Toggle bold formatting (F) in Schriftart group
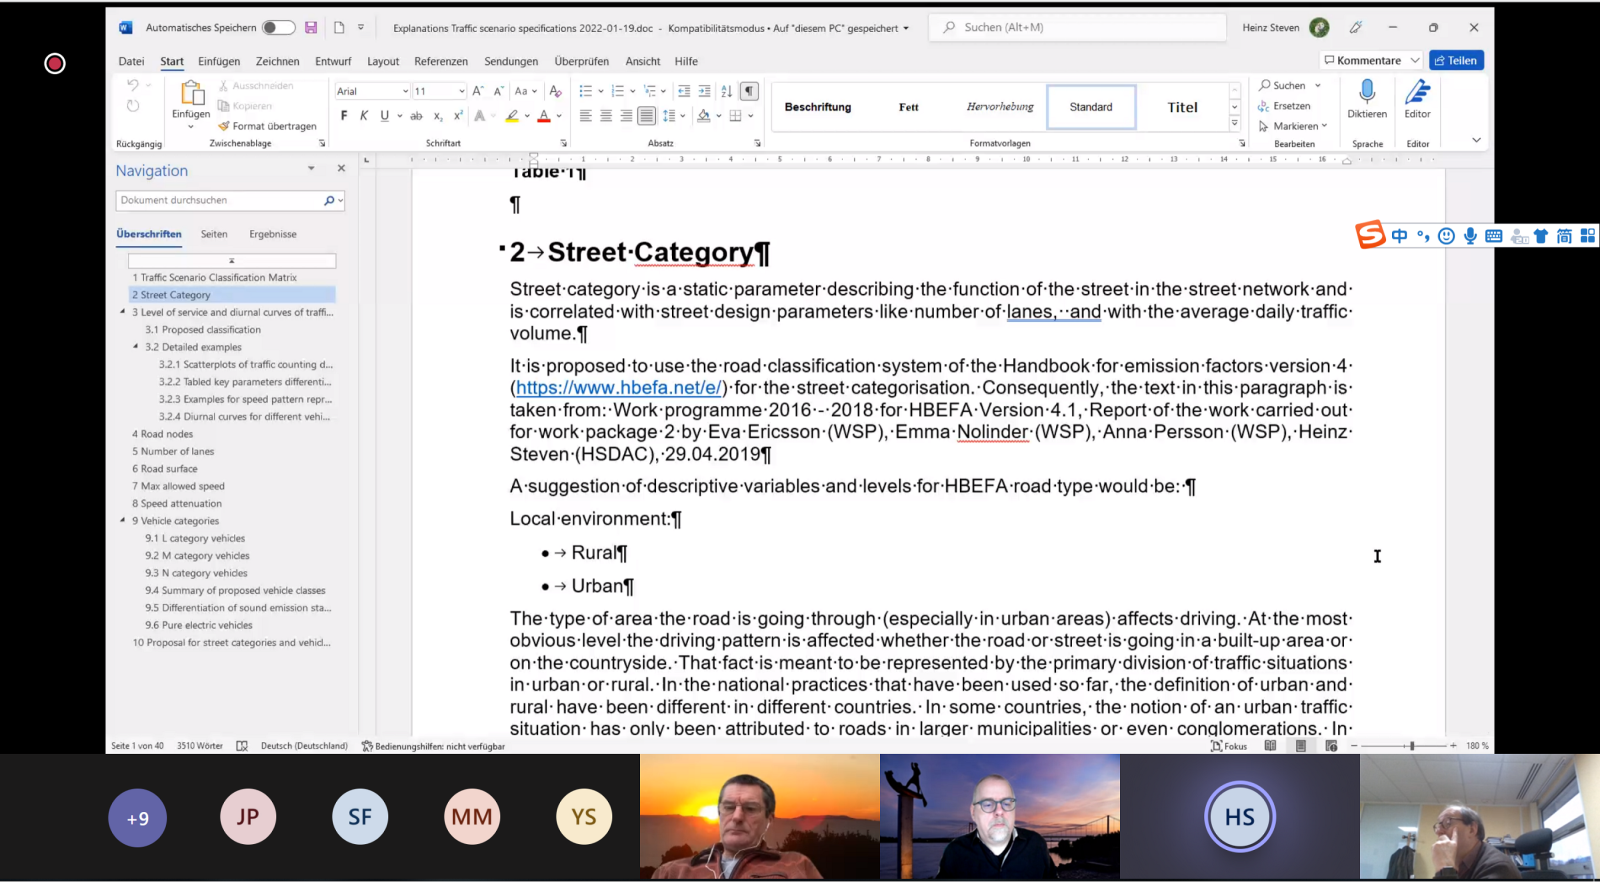 (344, 116)
